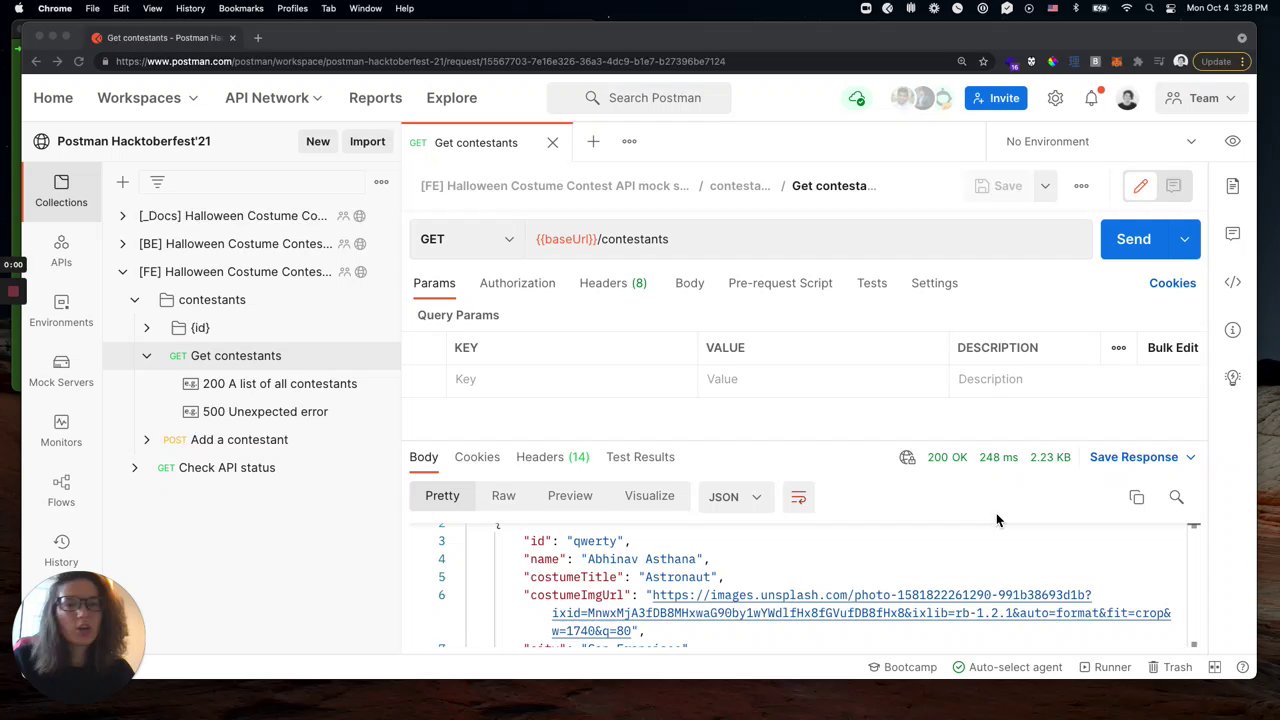Open a new request tab
Image resolution: width=1280 pixels, height=720 pixels.
(593, 142)
